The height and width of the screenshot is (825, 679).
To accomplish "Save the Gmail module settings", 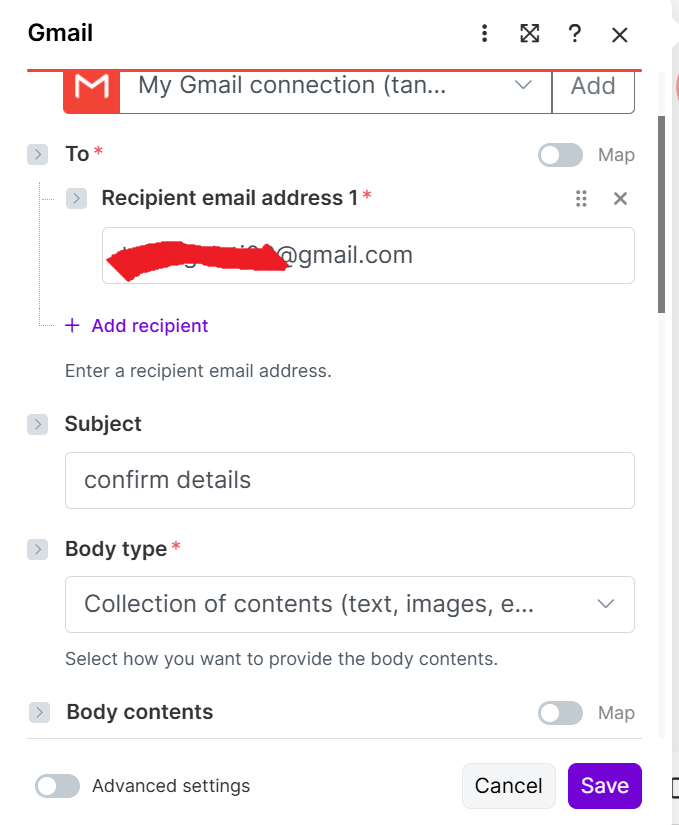I will (604, 786).
